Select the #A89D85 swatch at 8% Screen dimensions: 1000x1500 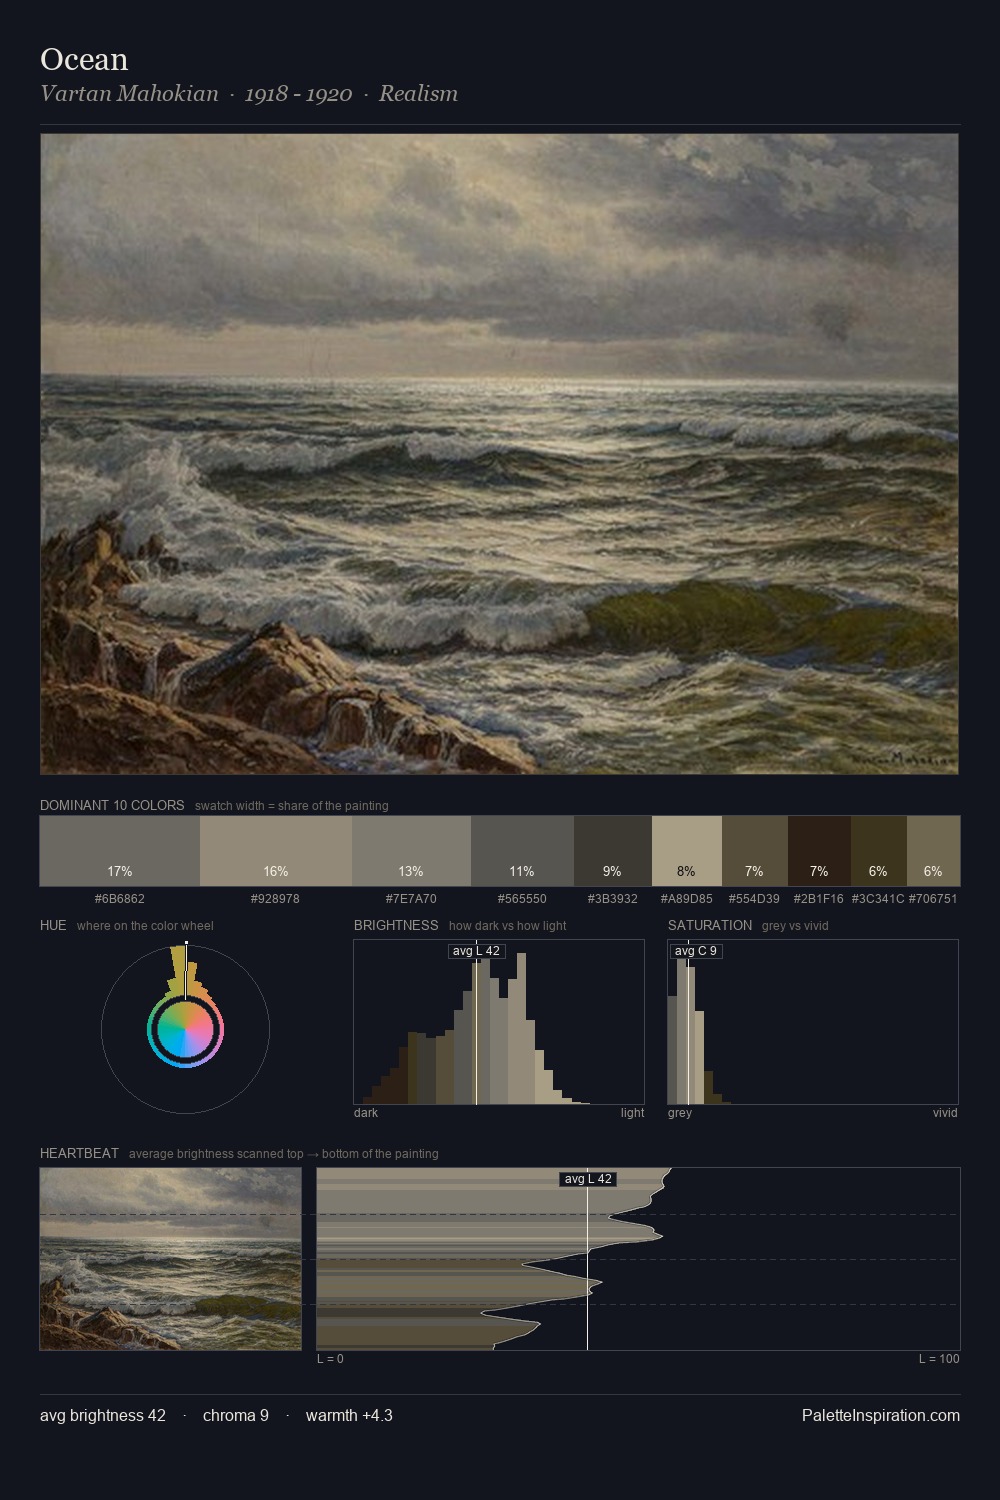click(687, 851)
